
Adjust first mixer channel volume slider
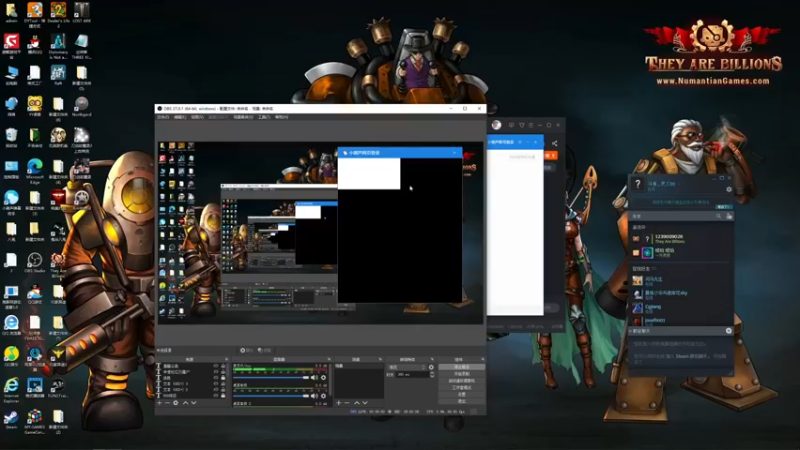click(271, 378)
